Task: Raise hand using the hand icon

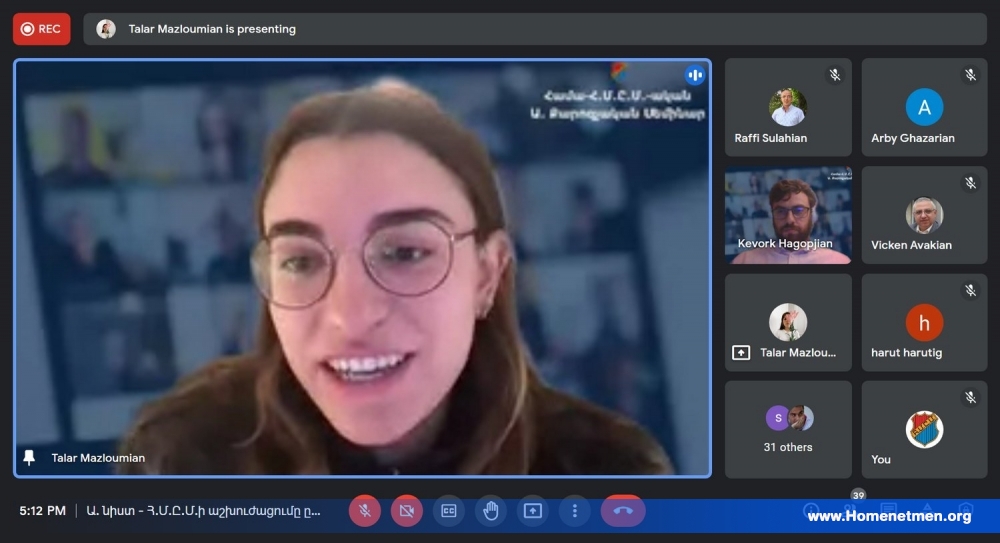Action: coord(491,510)
